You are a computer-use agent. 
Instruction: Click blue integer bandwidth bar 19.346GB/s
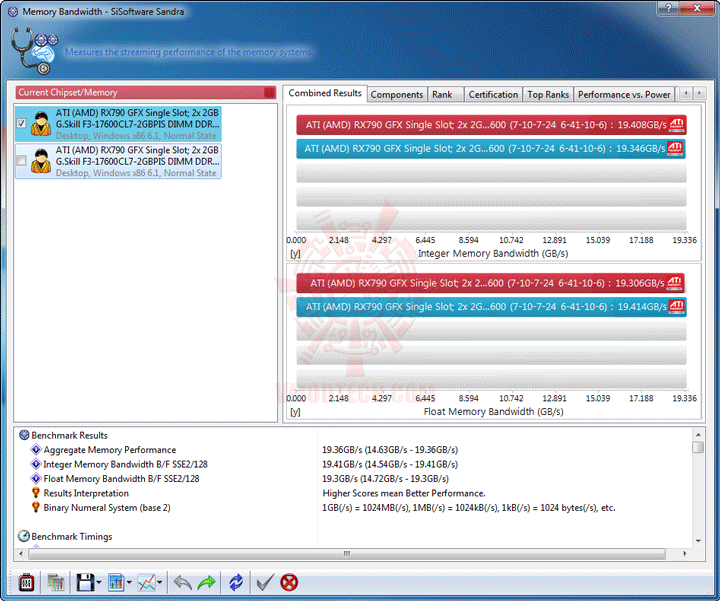click(491, 149)
